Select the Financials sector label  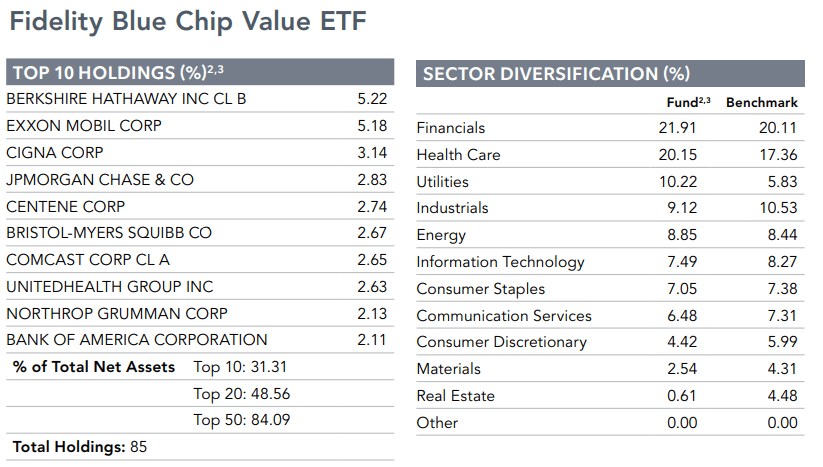pos(451,128)
